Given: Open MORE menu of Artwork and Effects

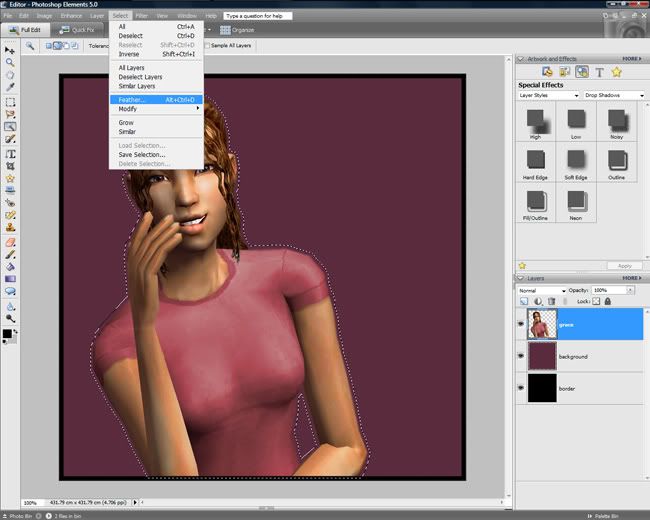Looking at the screenshot, I should tap(631, 59).
